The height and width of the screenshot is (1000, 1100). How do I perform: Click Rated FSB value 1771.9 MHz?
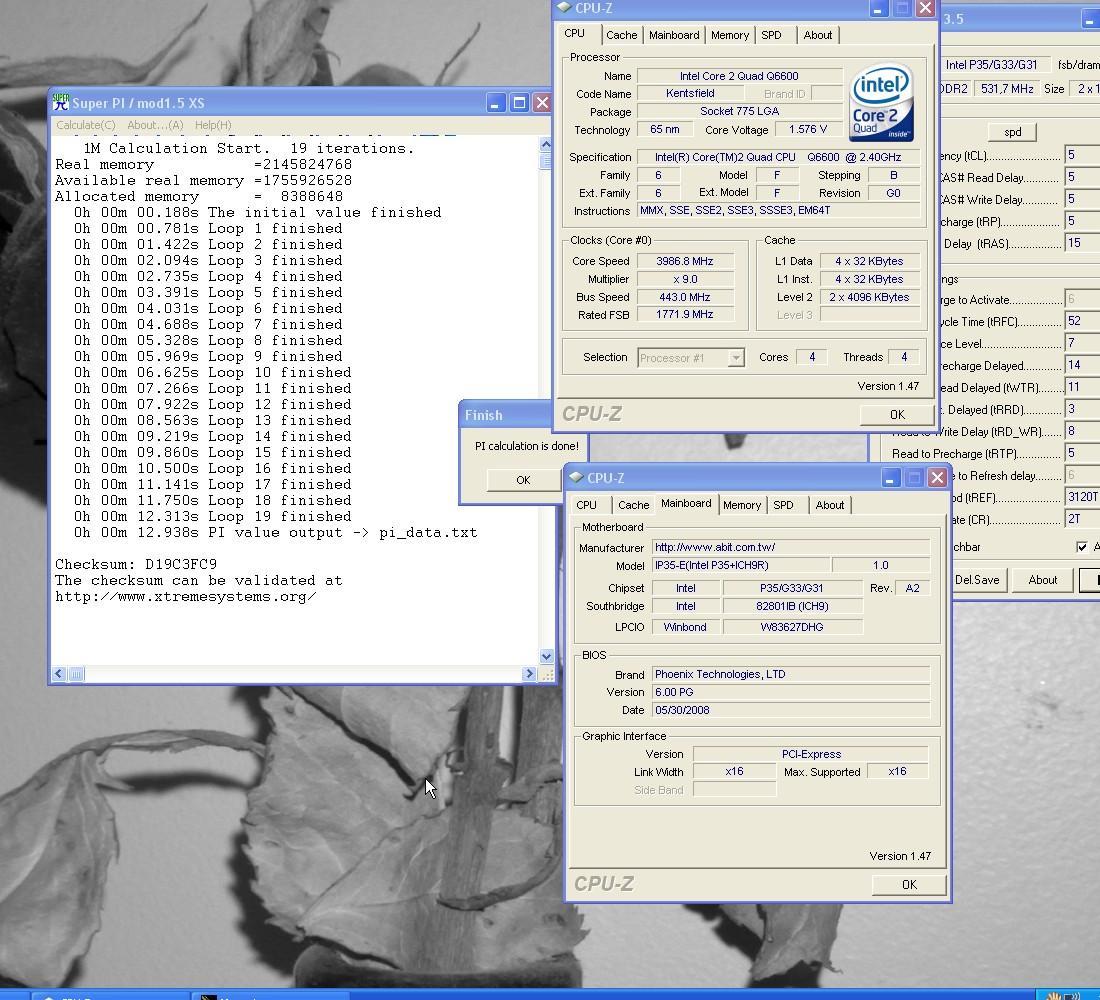coord(685,314)
